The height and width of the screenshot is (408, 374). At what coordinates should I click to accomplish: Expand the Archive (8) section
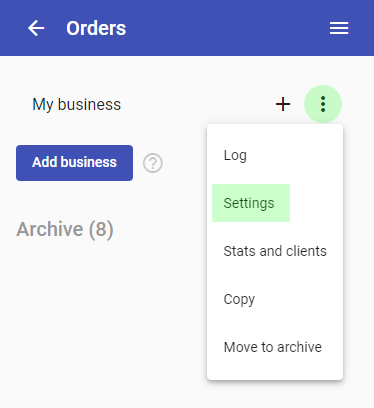(x=65, y=229)
